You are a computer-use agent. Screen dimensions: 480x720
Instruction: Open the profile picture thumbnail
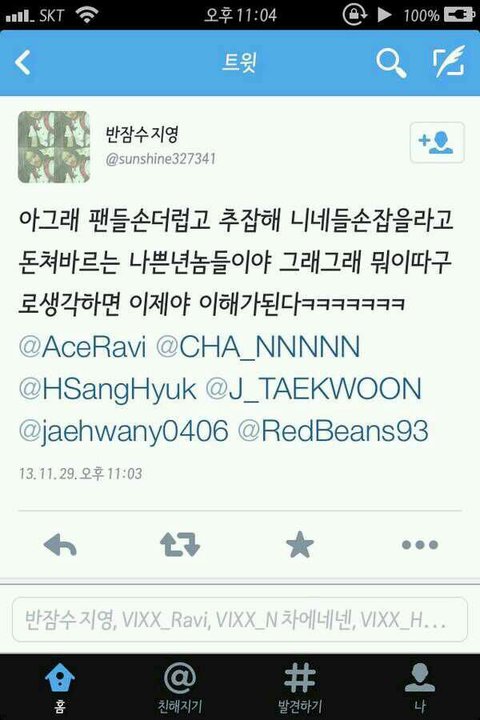pos(54,147)
